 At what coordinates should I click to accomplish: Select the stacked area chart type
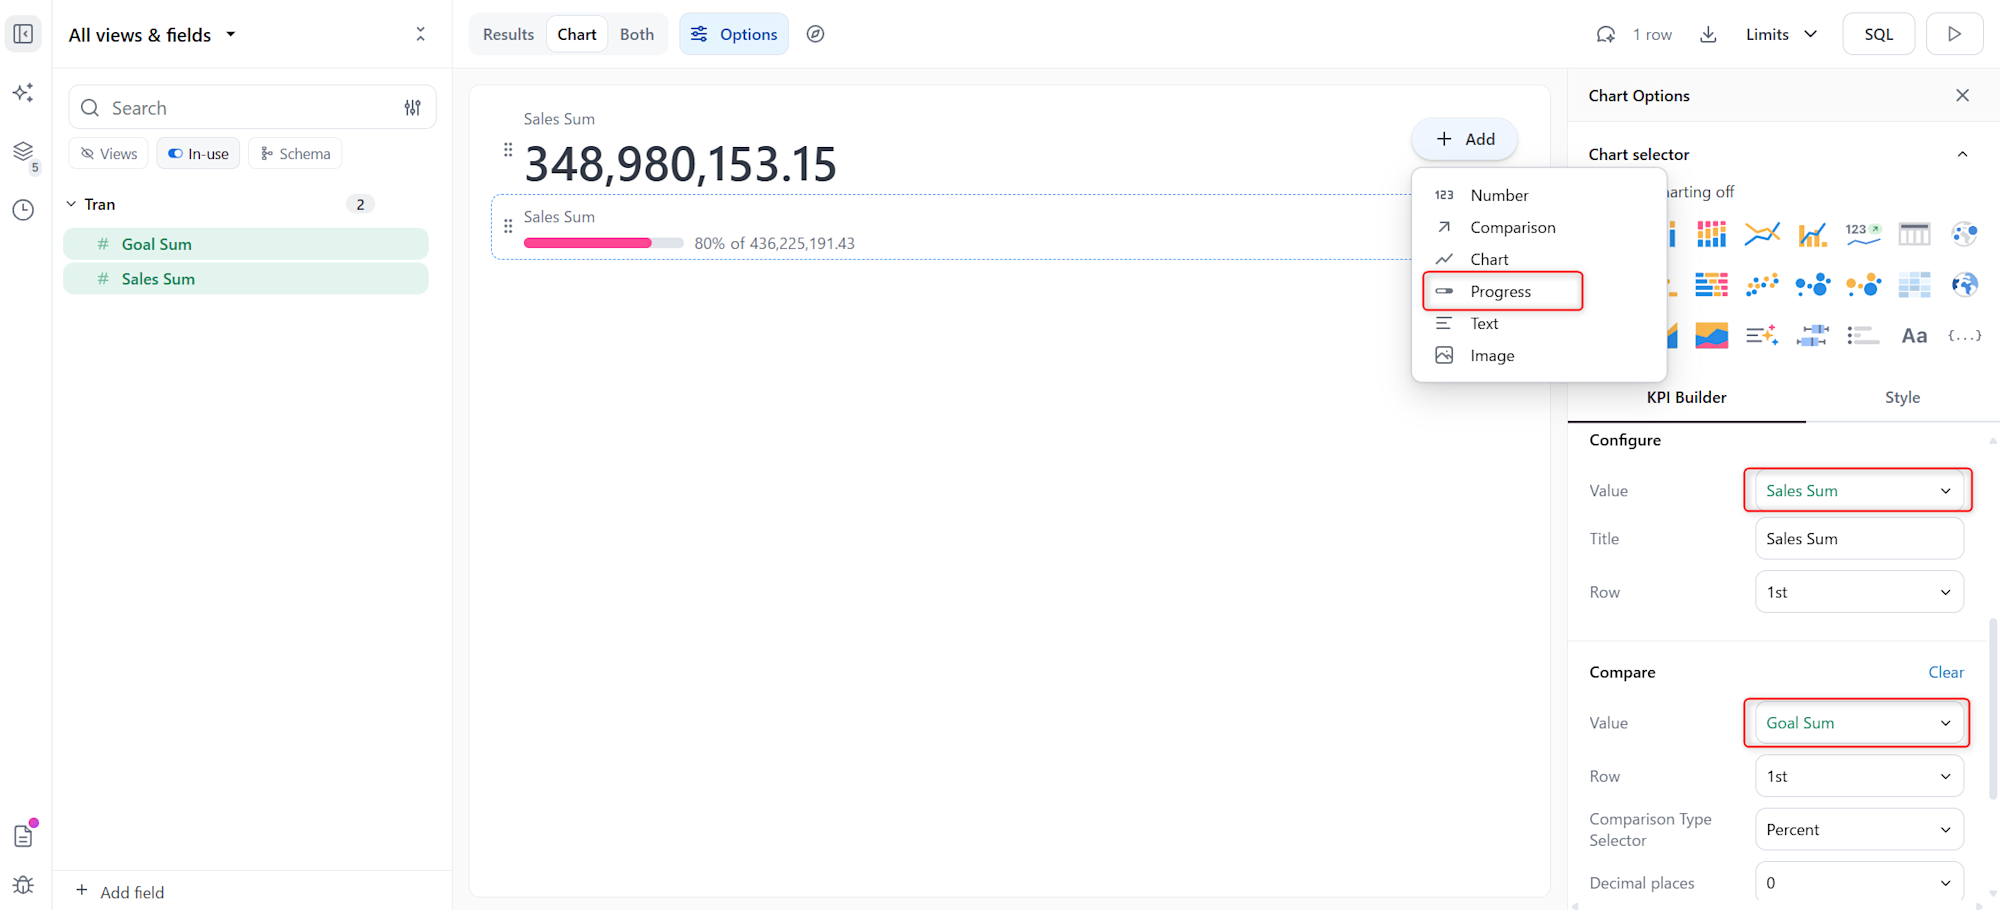[x=1711, y=336]
